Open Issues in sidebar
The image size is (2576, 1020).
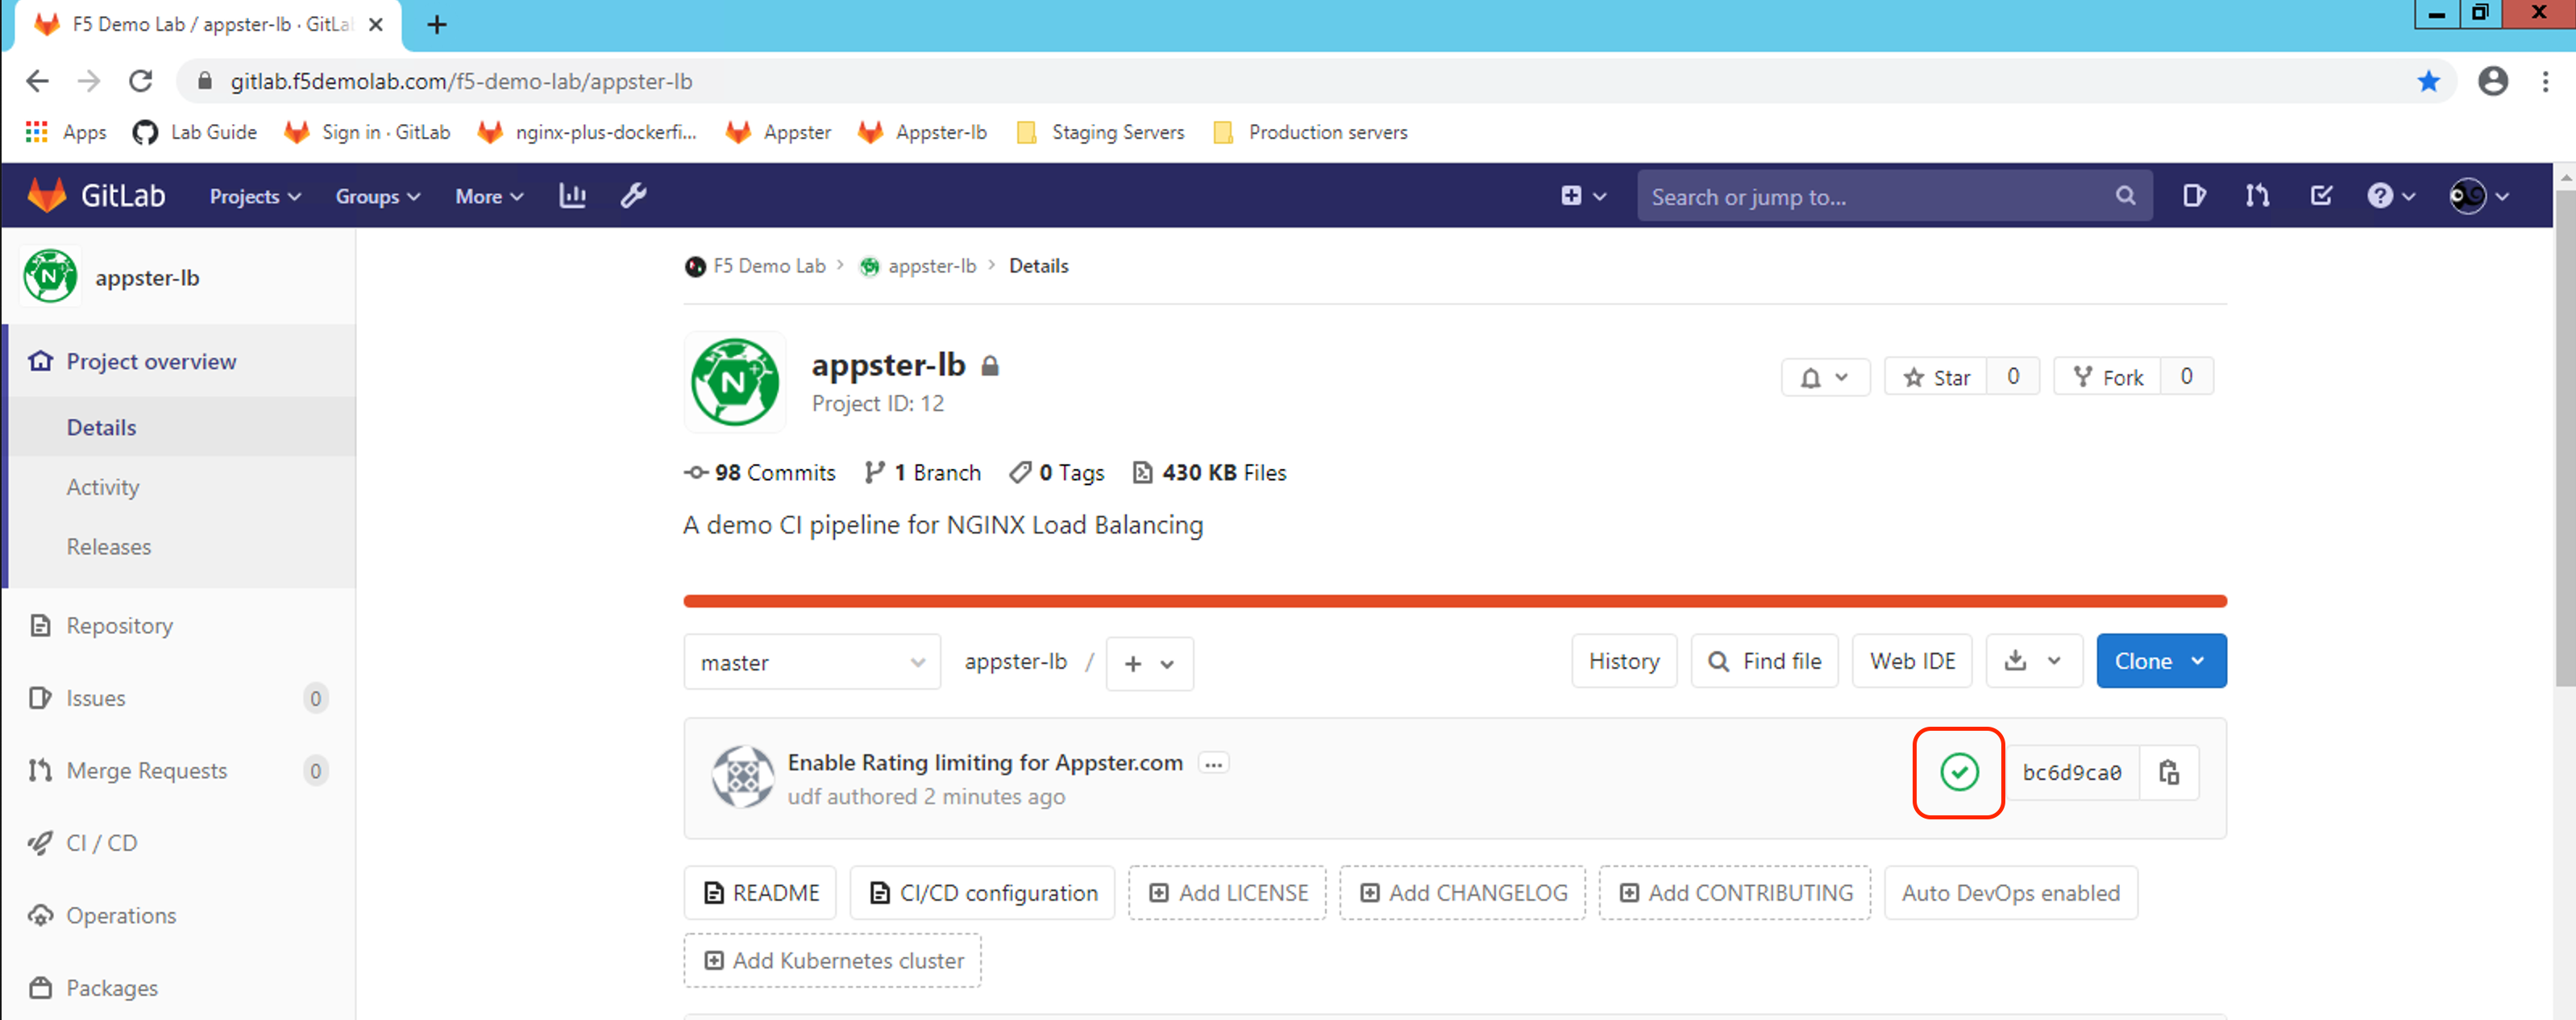click(96, 698)
